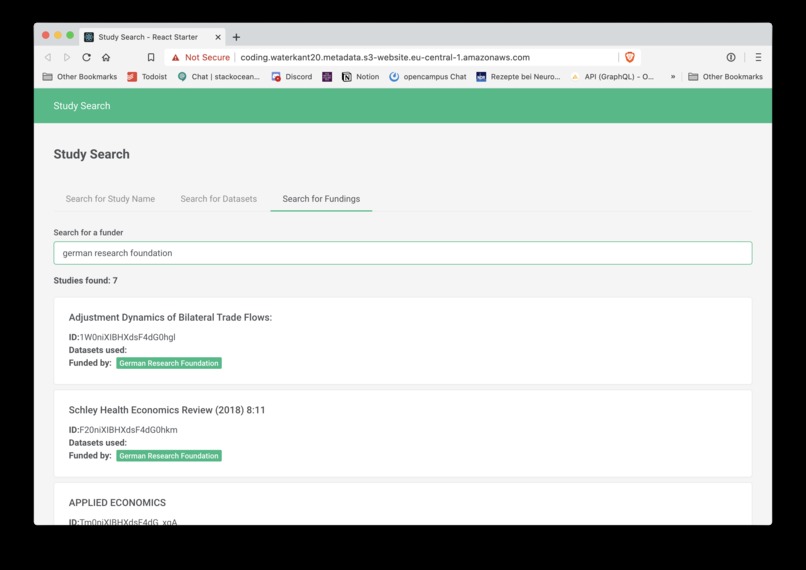Click the Not Secure label in address bar
The image size is (806, 570).
pos(207,58)
